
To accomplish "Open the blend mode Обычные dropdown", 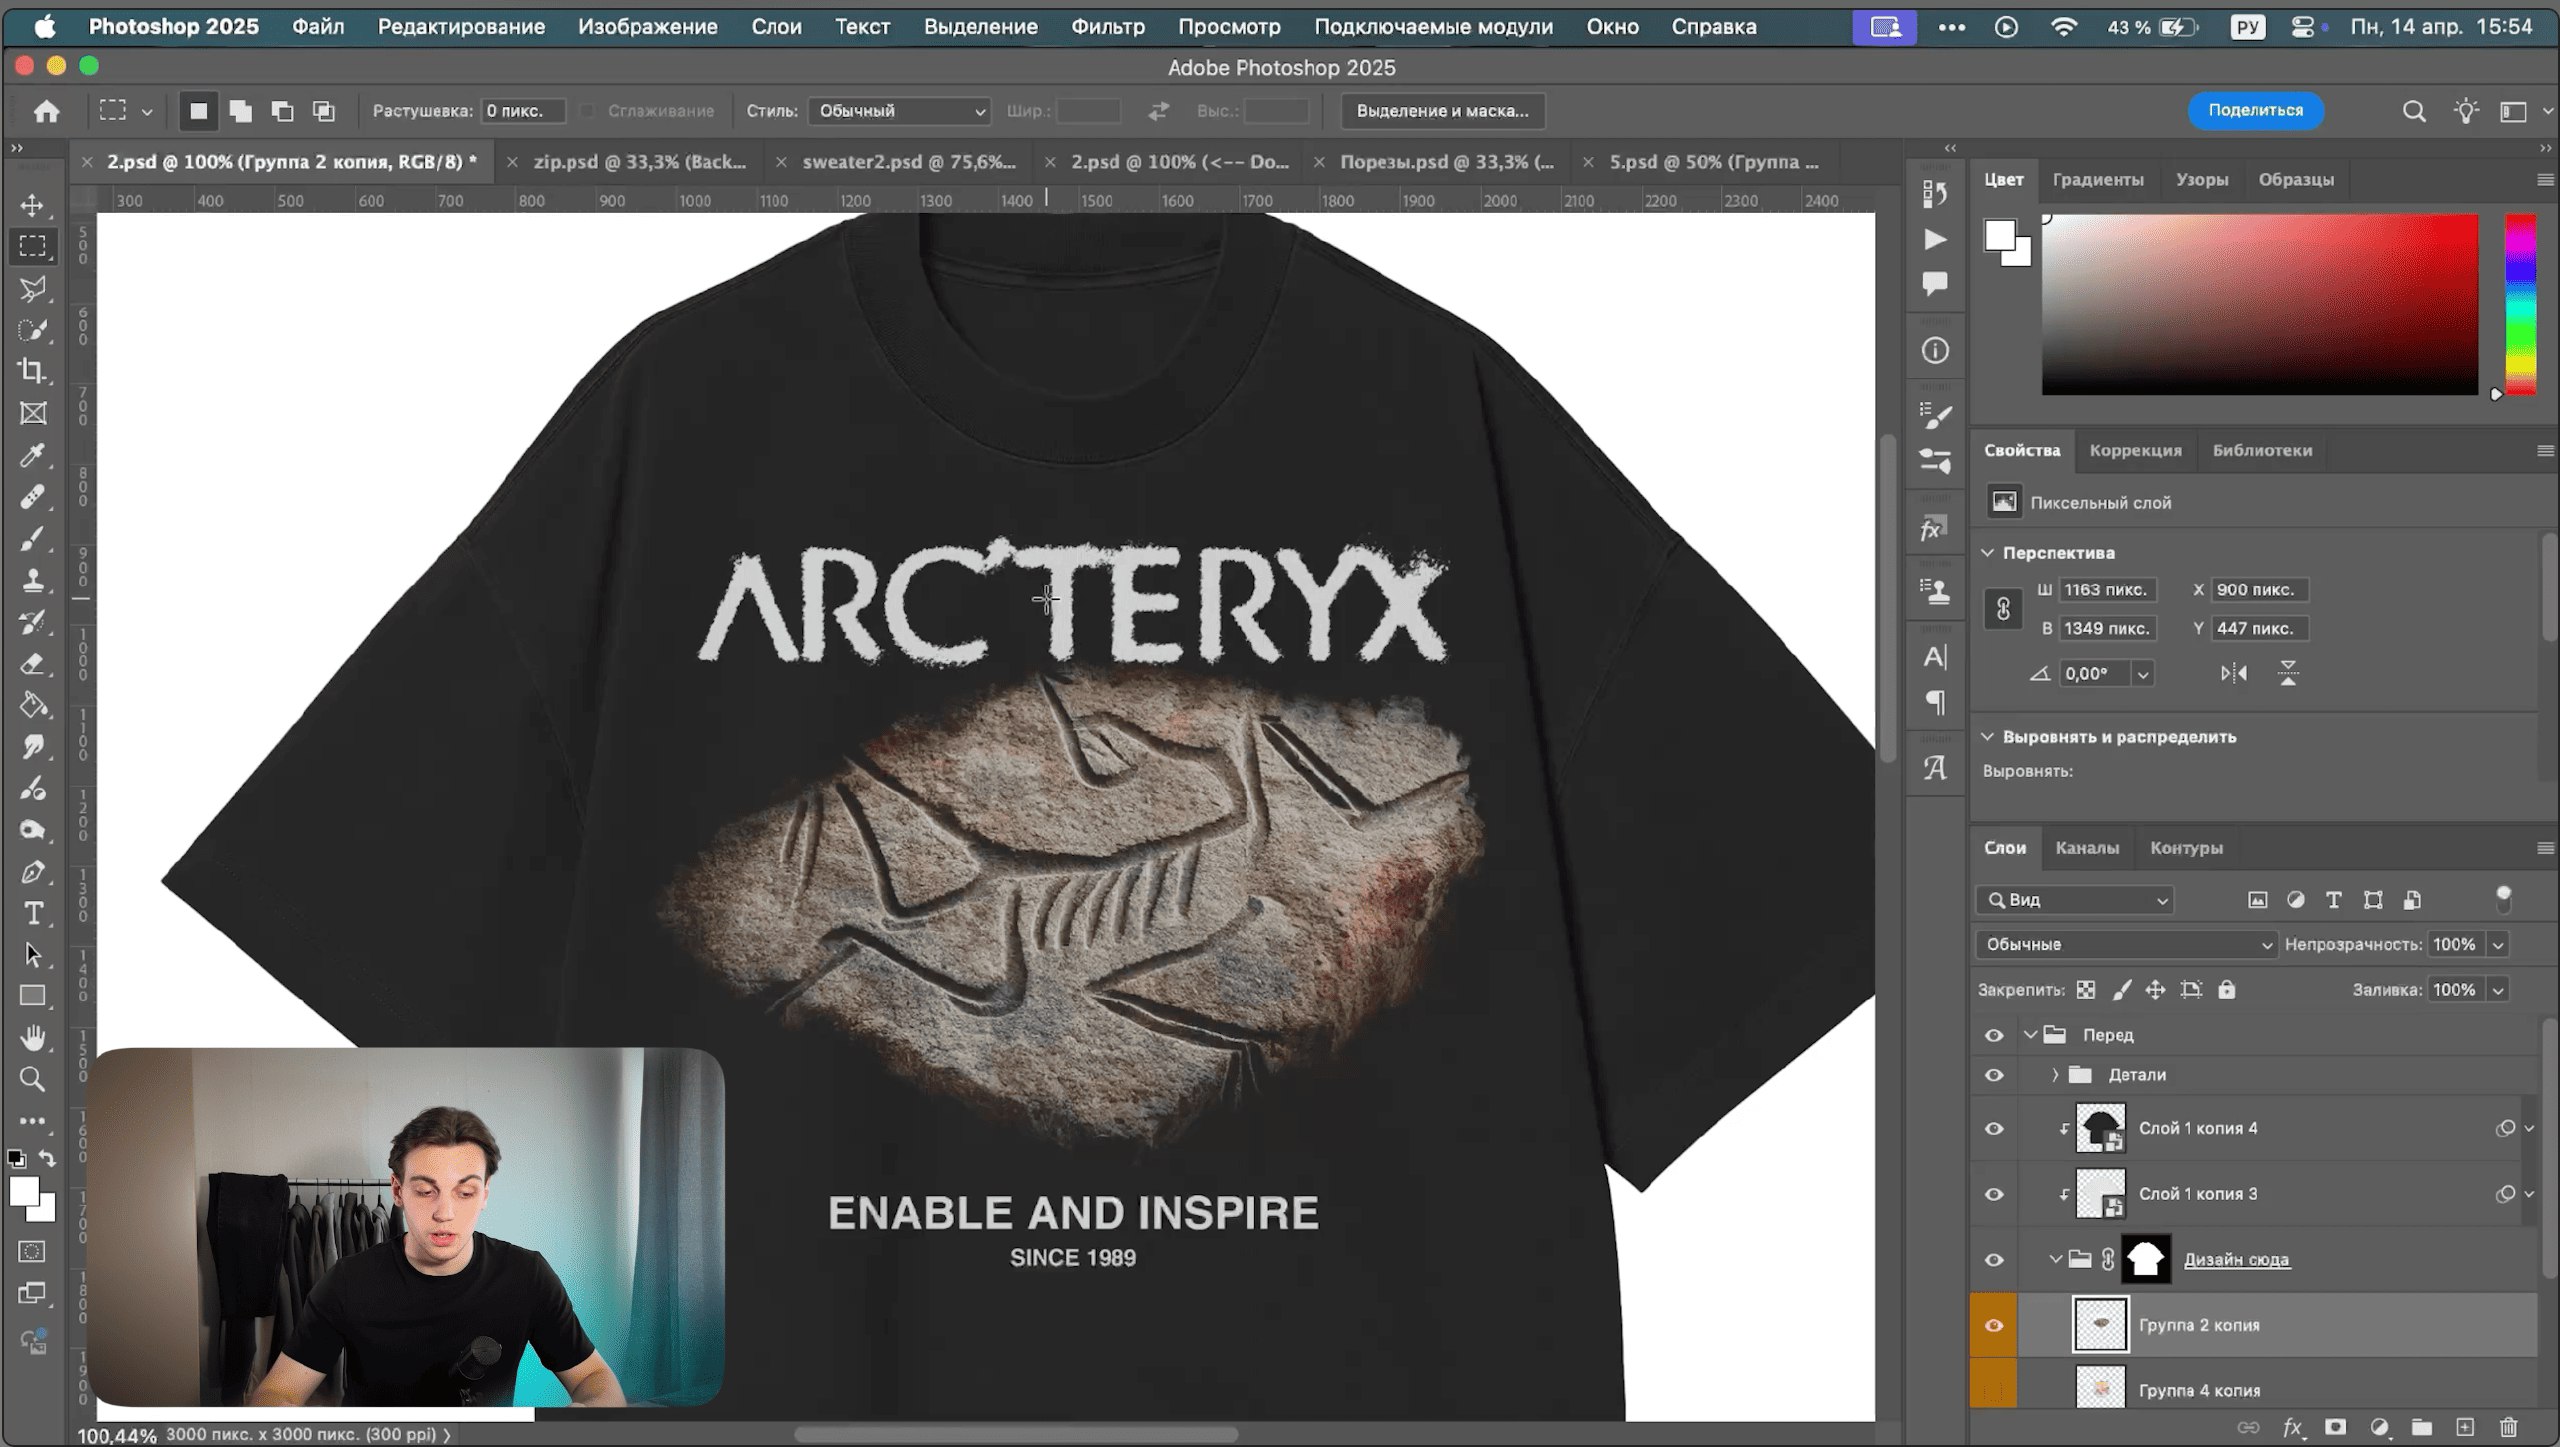I will pos(2126,944).
